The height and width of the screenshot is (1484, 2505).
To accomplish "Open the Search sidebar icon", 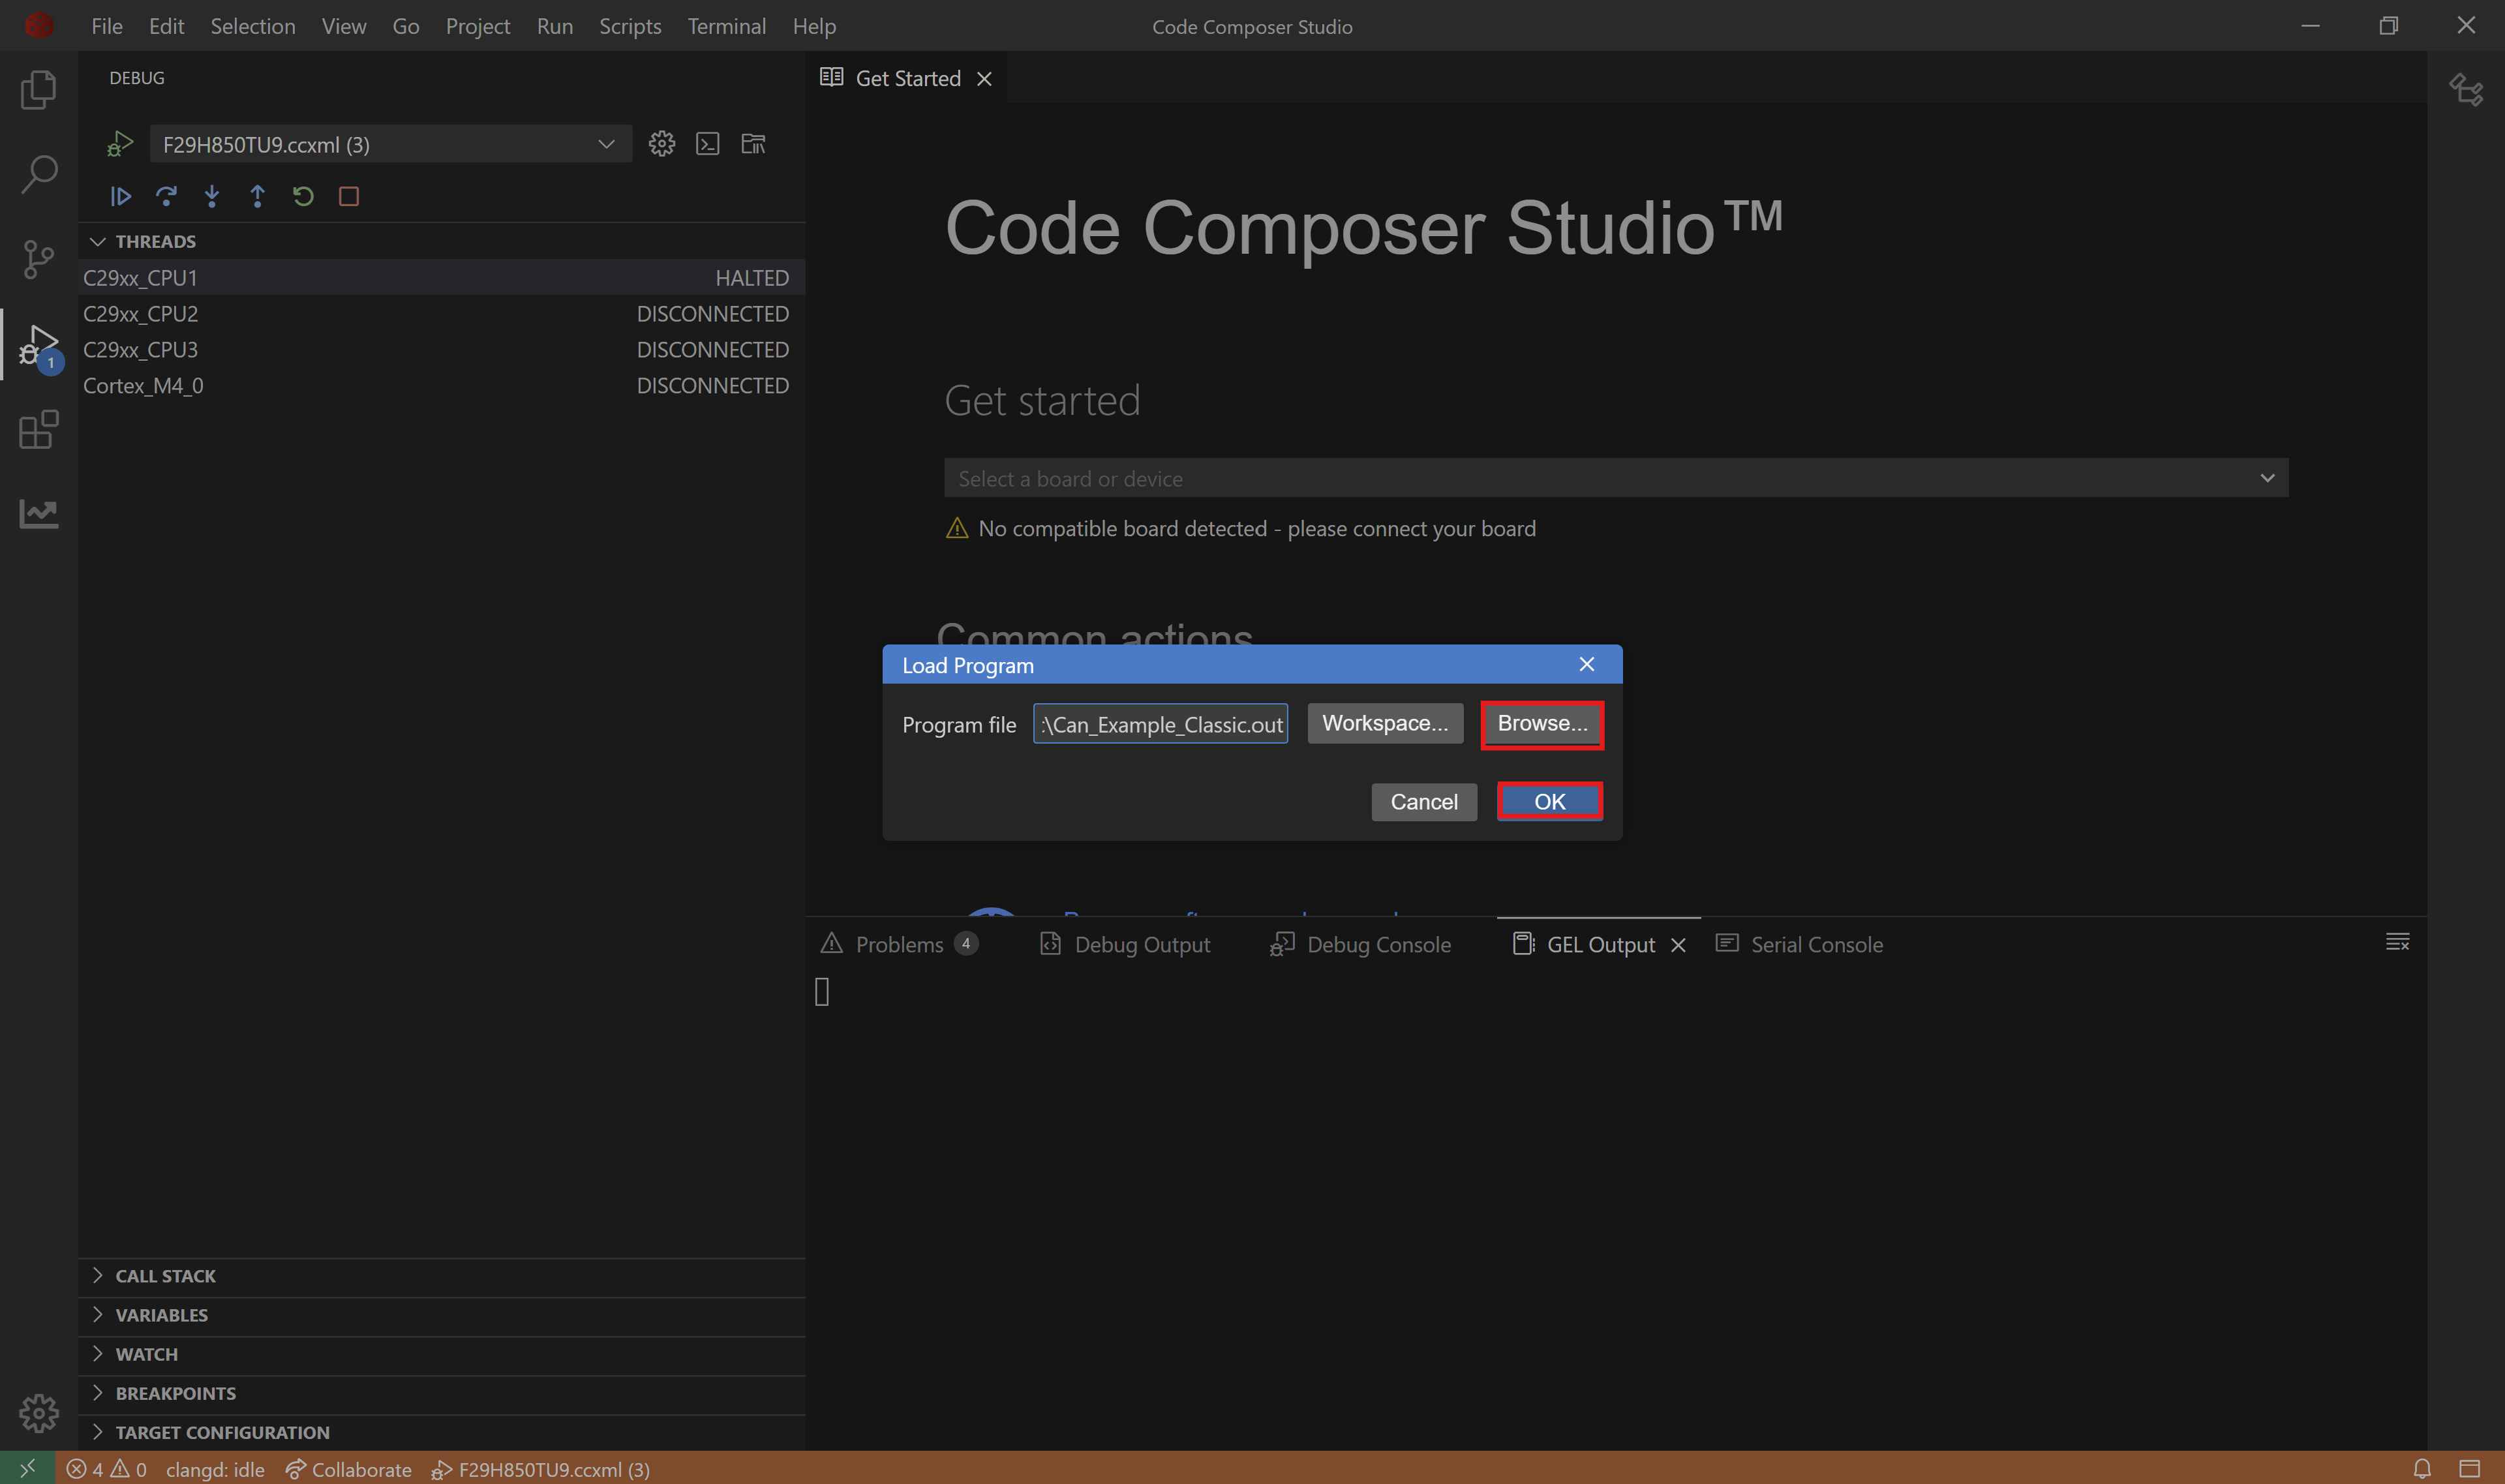I will [x=38, y=173].
